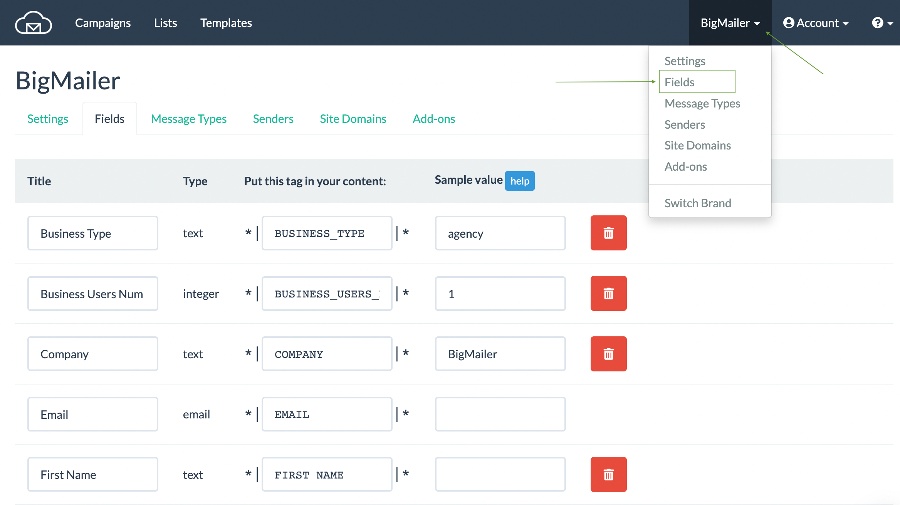This screenshot has height=505, width=900.
Task: Click the BUSINESS_USERS_ tag field
Action: click(x=327, y=294)
